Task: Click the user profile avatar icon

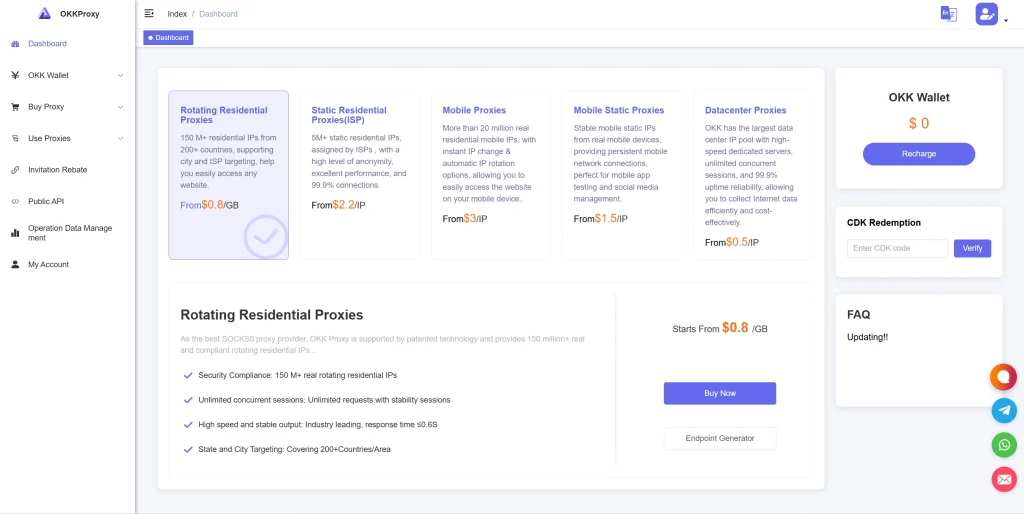Action: click(x=986, y=14)
